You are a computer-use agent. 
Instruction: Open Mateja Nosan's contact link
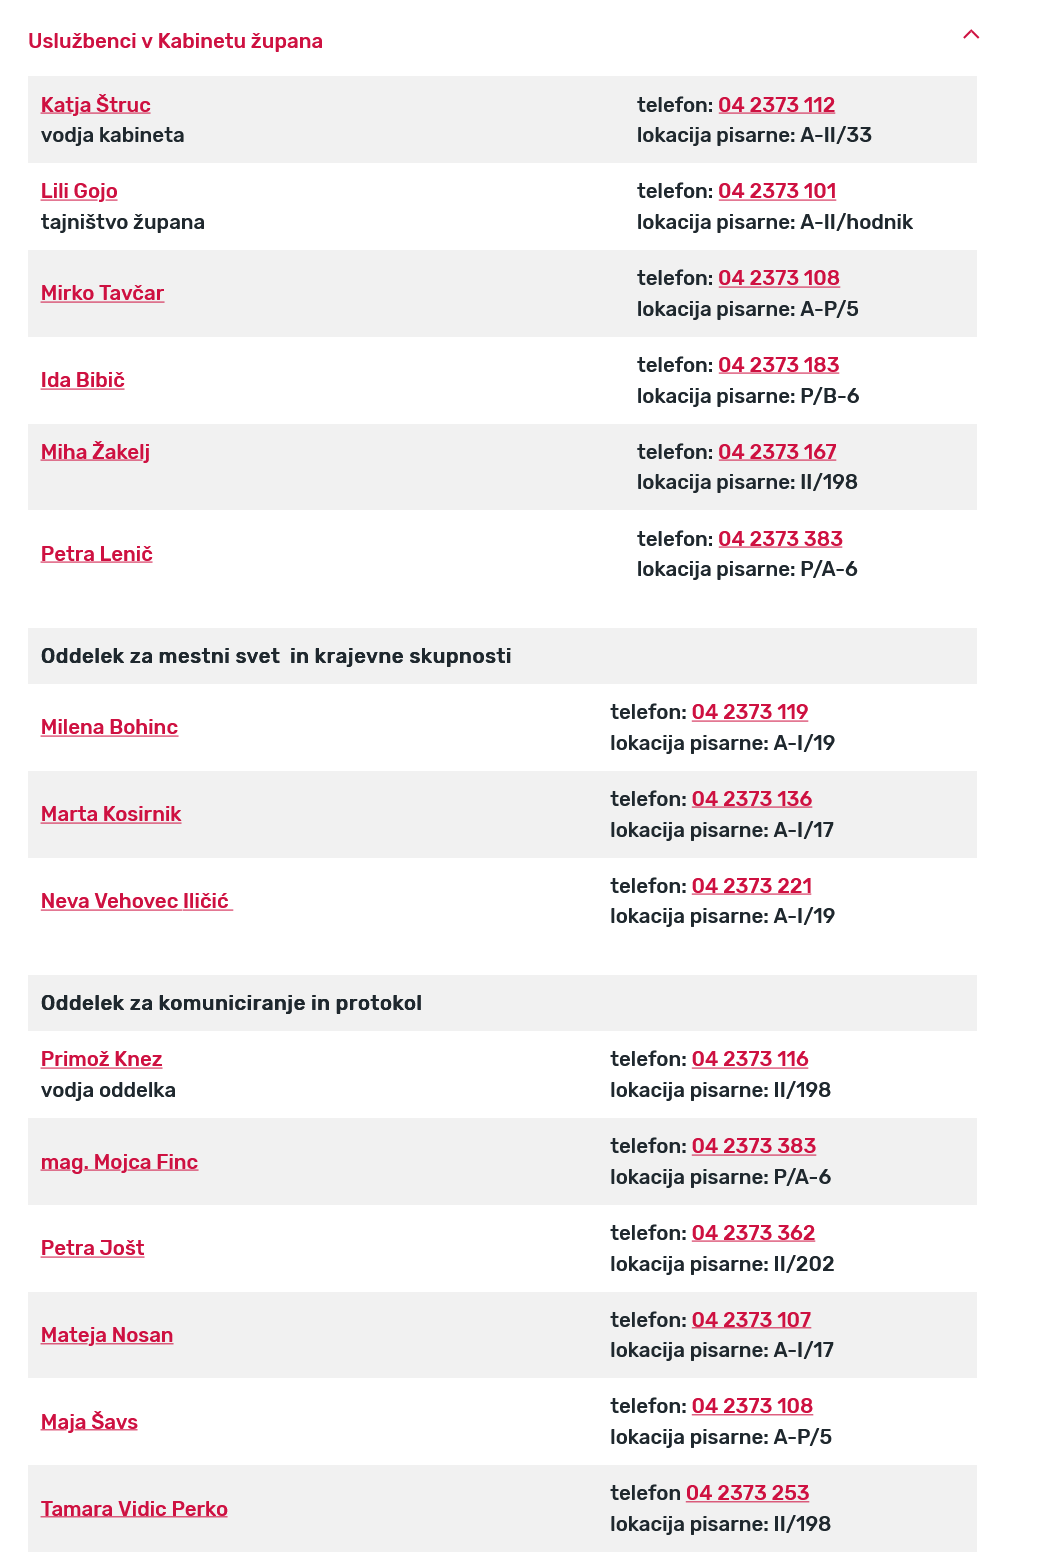107,1335
